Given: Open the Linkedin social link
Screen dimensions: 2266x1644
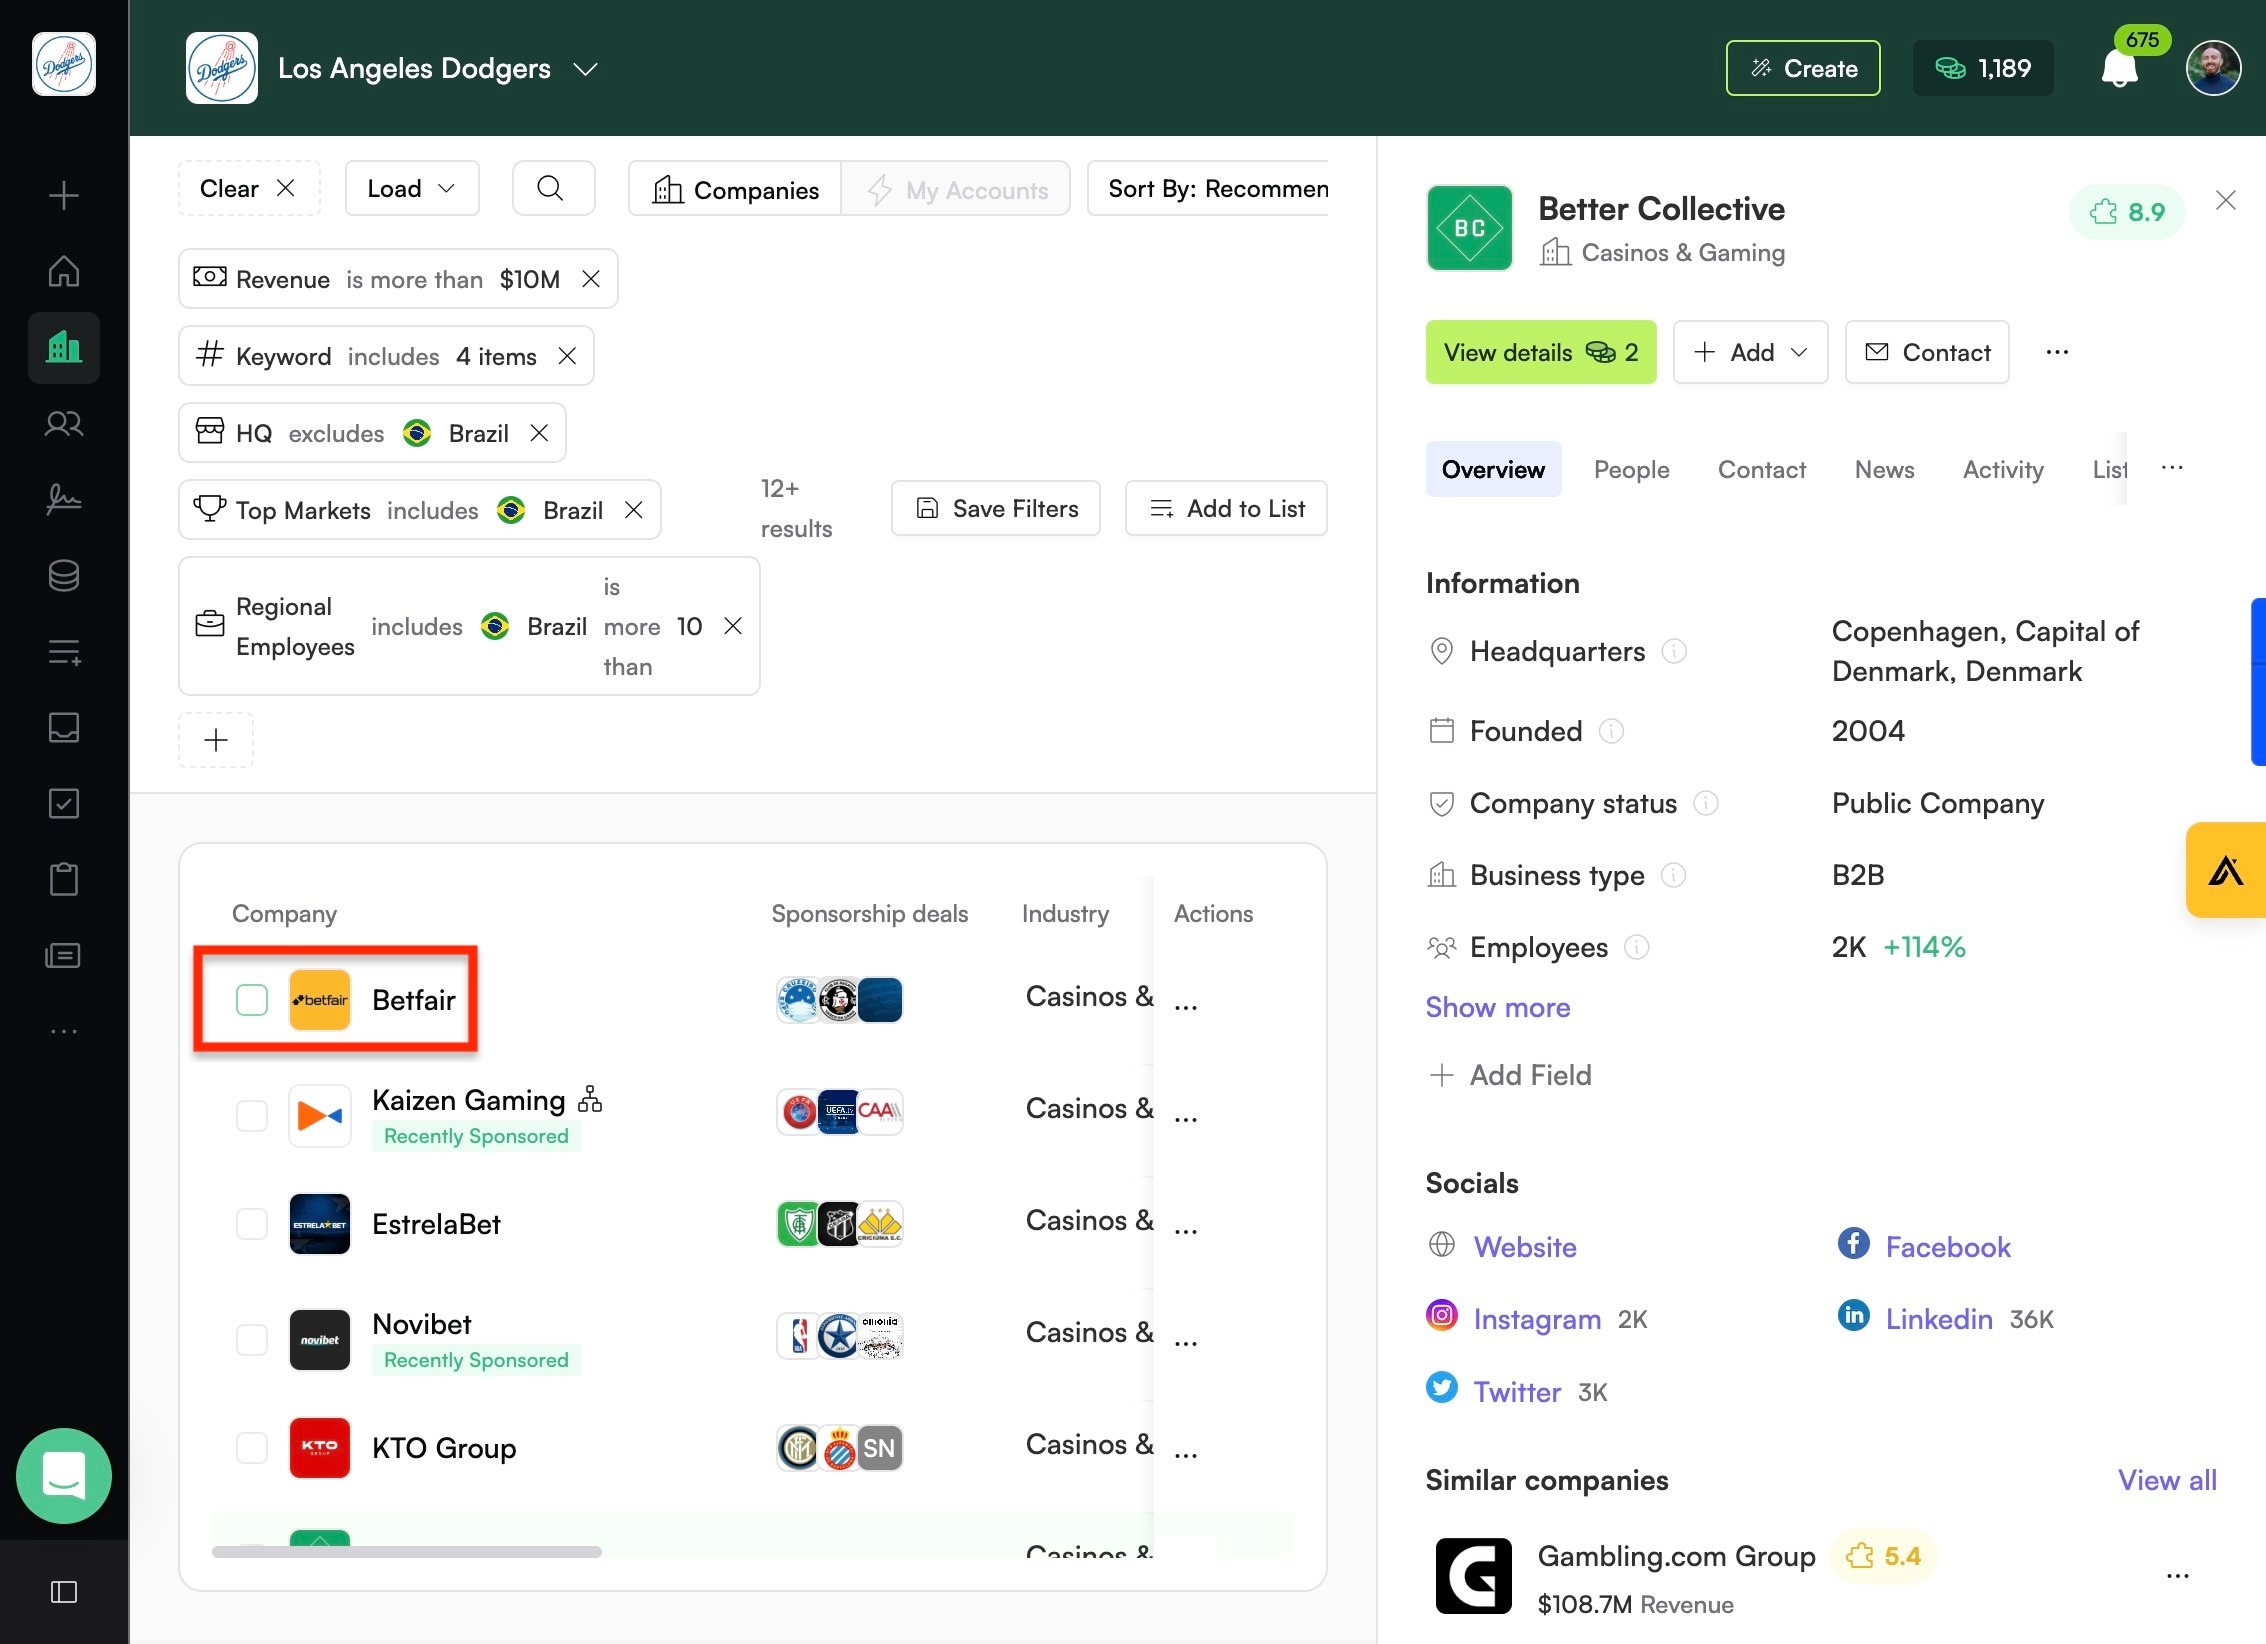Looking at the screenshot, I should [x=1938, y=1319].
